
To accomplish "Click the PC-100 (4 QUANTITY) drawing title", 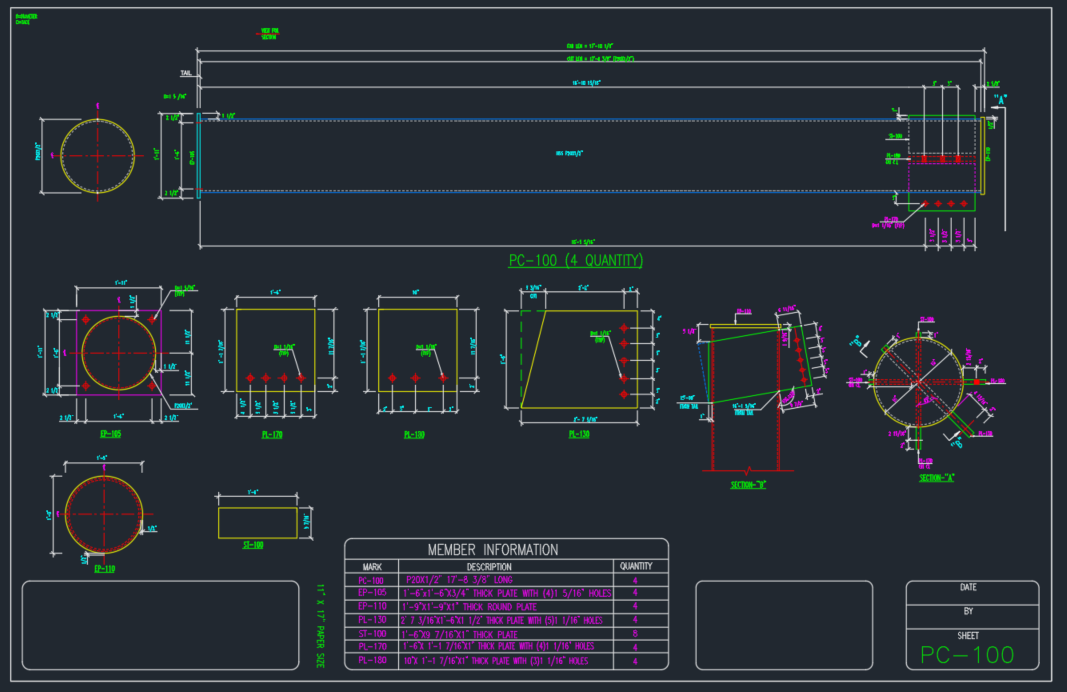I will [x=575, y=261].
